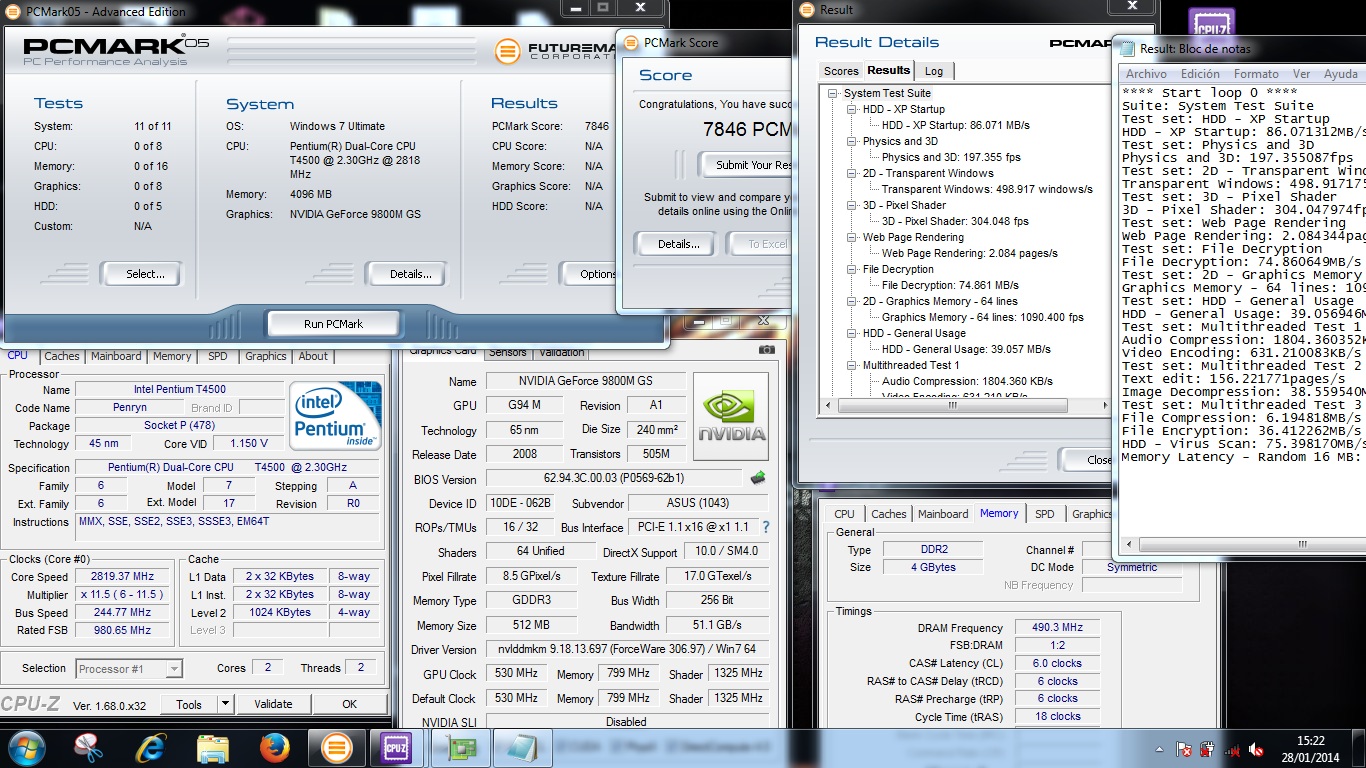Collapse the Physics and 3D node
The image size is (1366, 768).
coord(852,141)
